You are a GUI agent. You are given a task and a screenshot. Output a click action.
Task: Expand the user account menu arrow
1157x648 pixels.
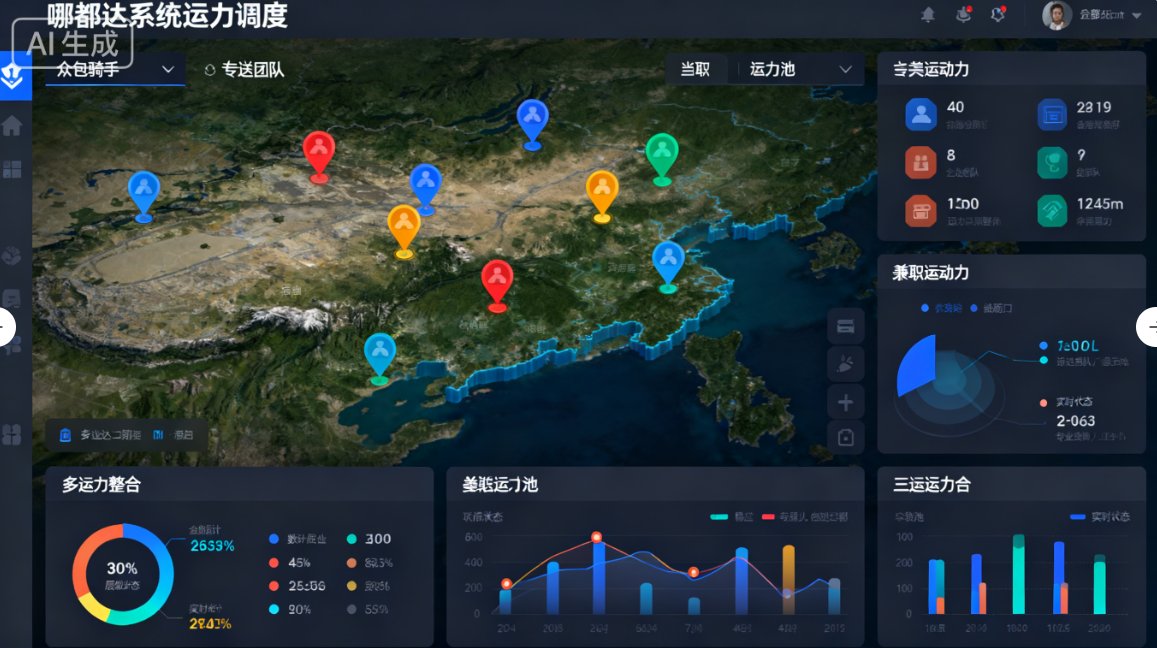tap(1137, 16)
